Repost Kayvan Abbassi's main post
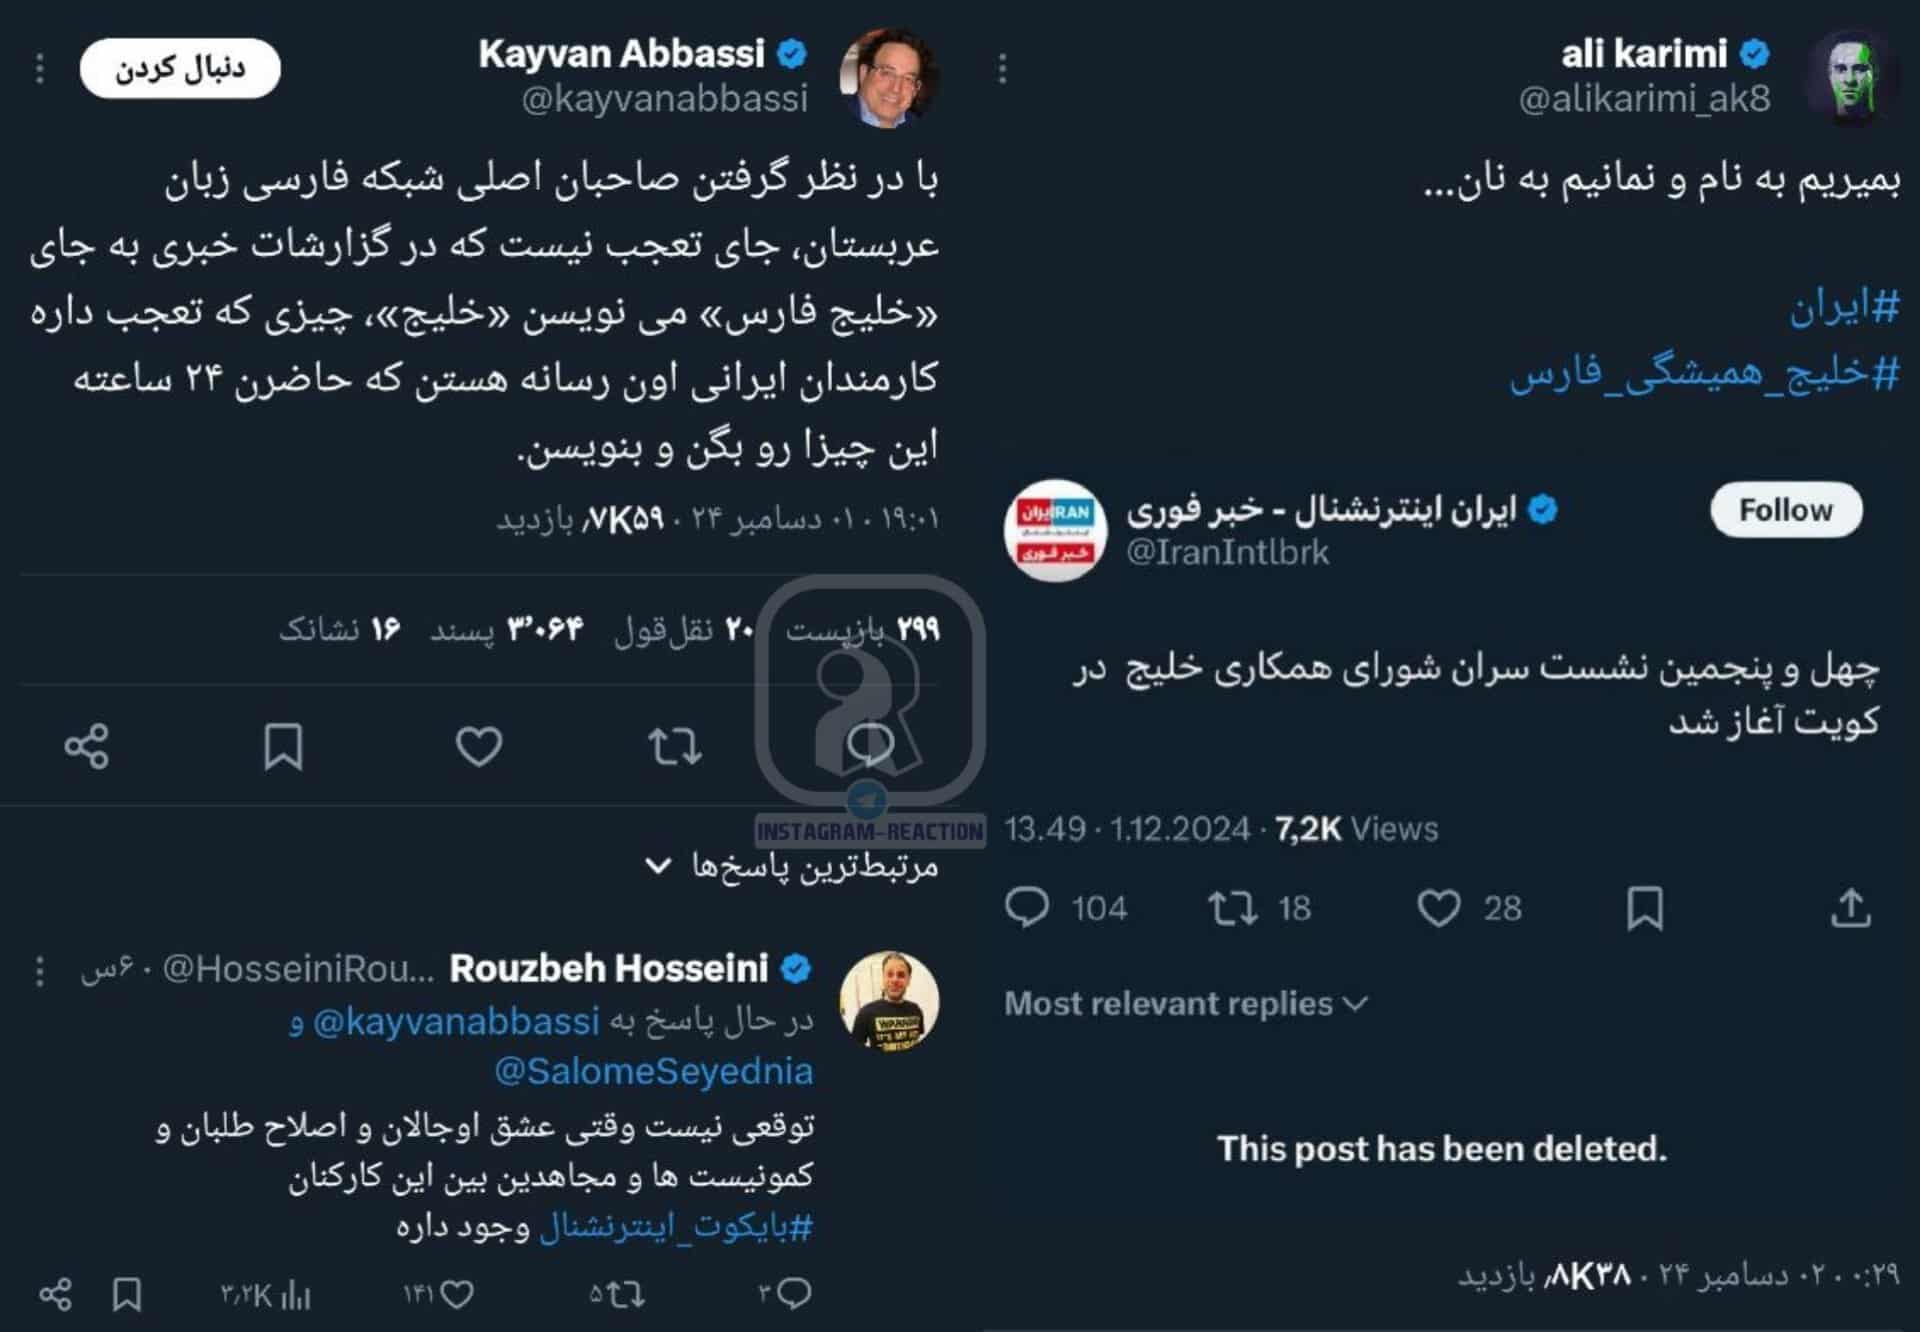The height and width of the screenshot is (1332, 1920). pos(675,746)
